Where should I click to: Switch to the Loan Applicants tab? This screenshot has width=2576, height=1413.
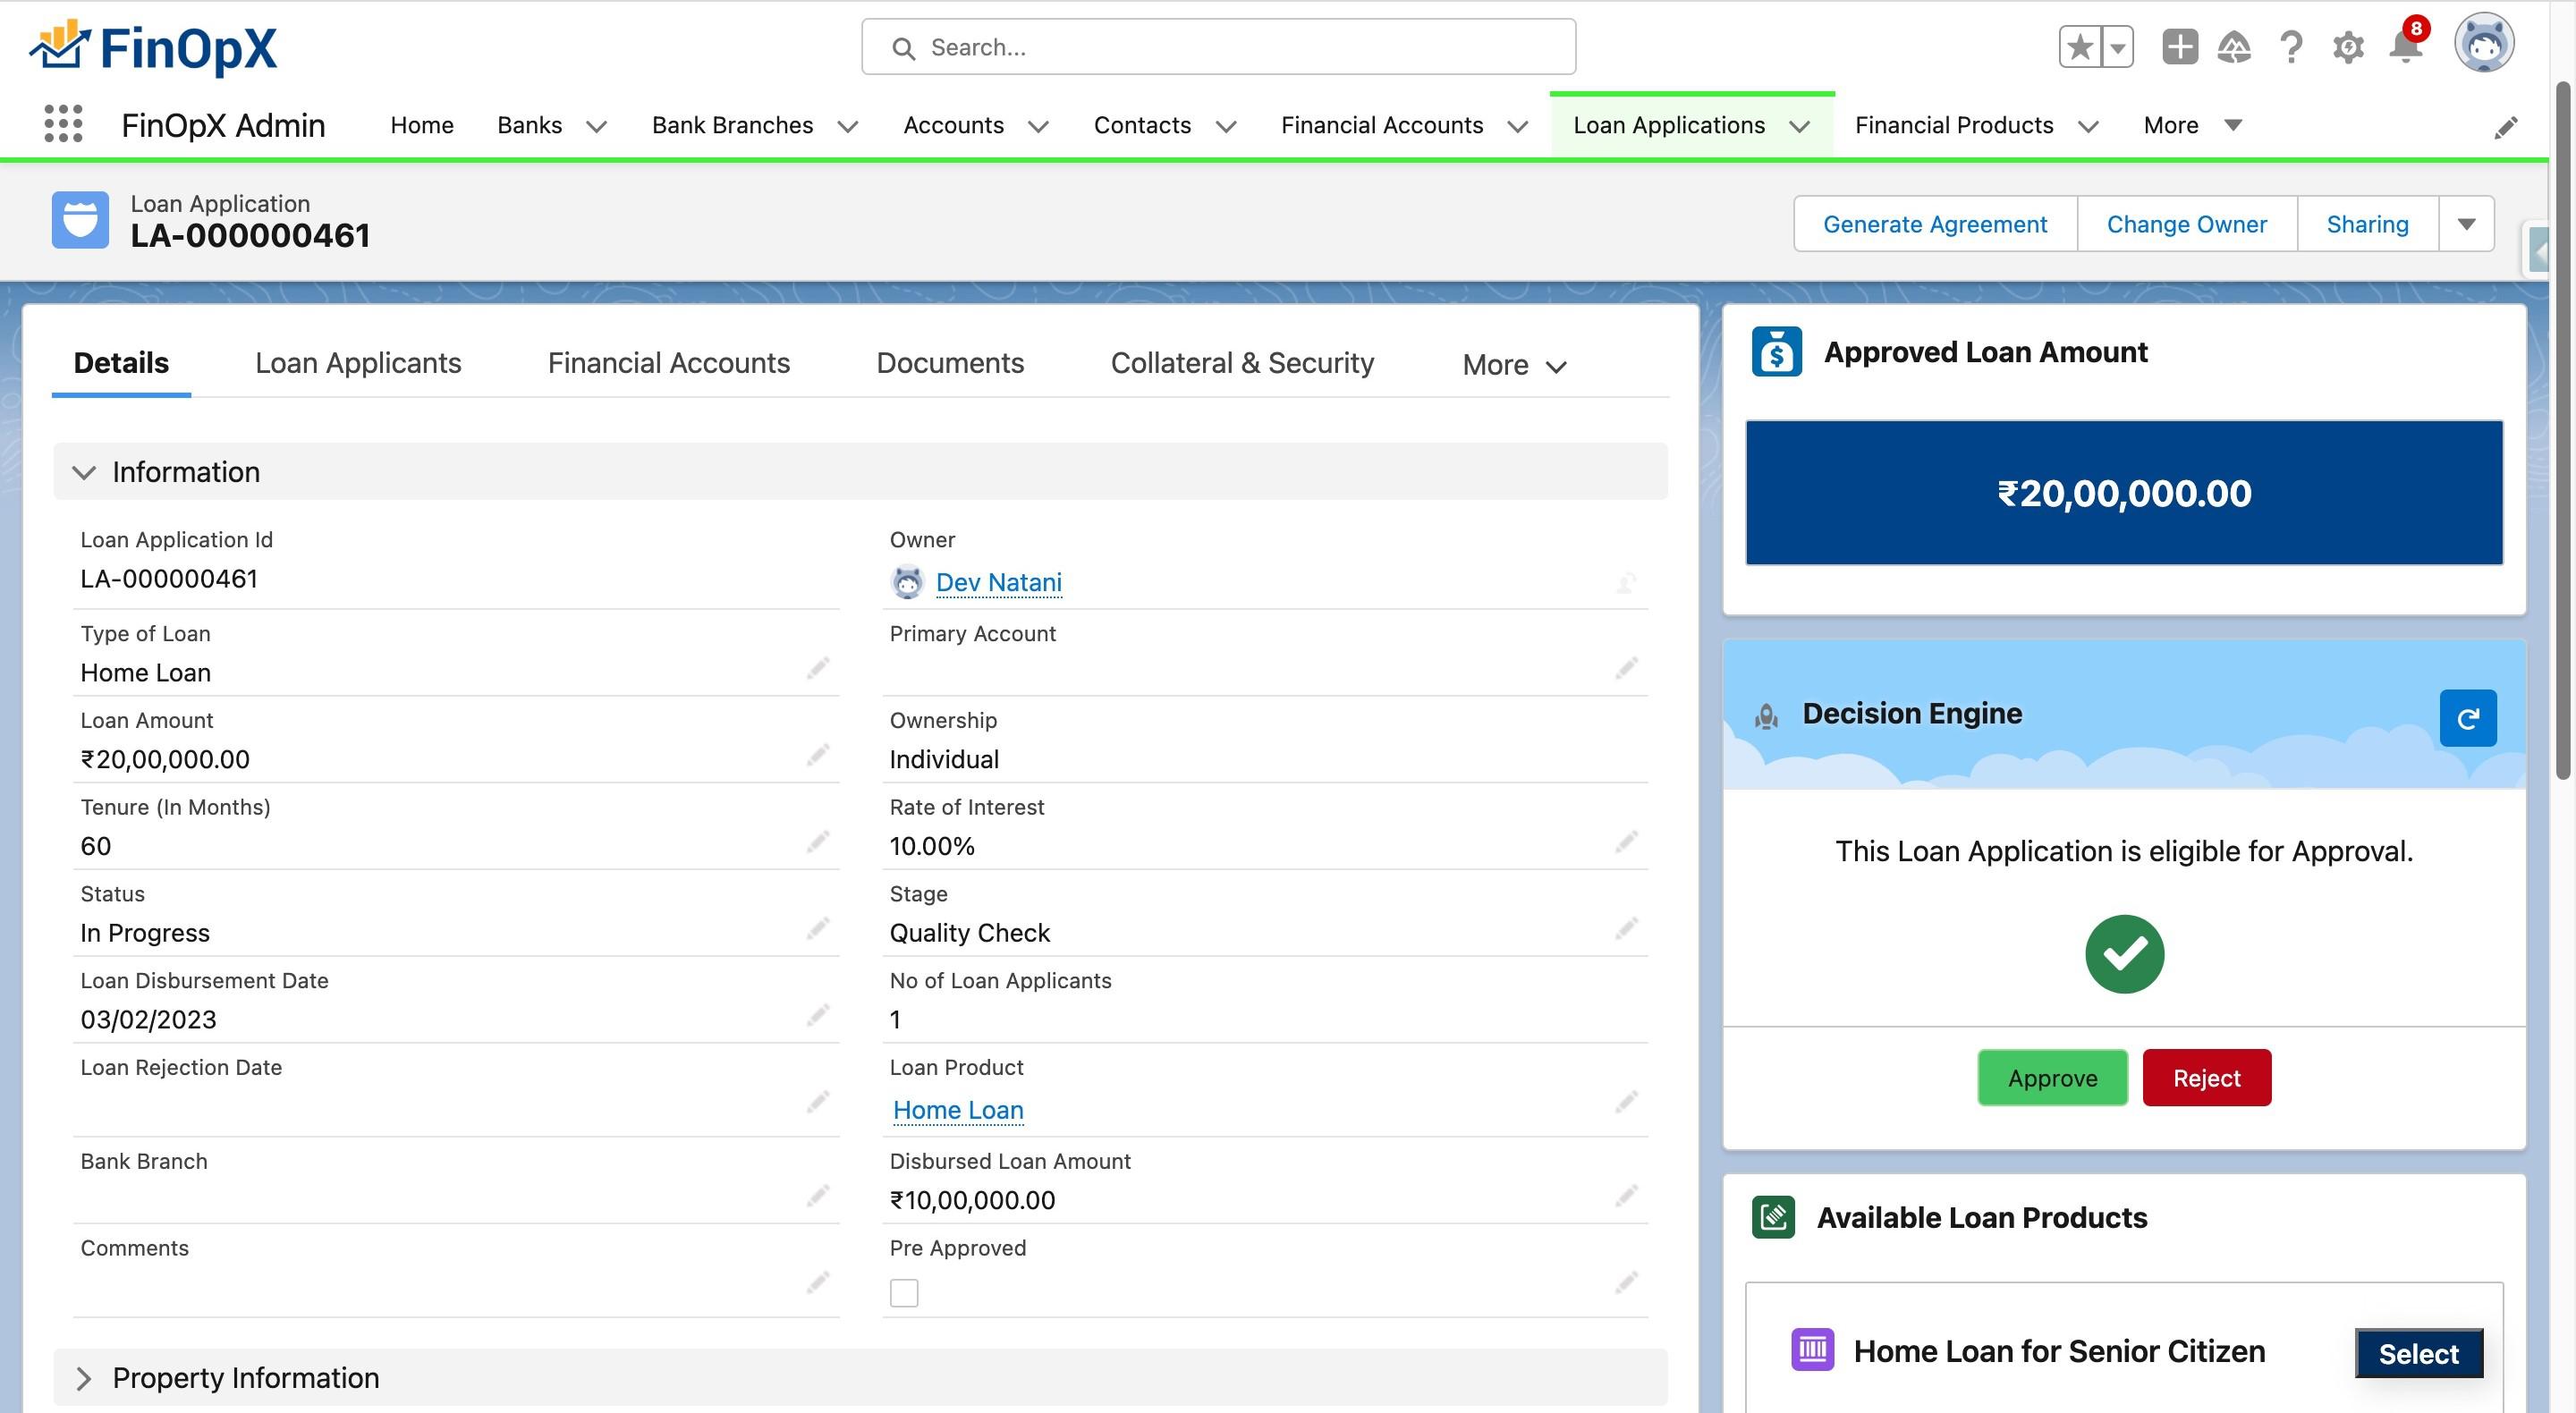click(x=358, y=363)
